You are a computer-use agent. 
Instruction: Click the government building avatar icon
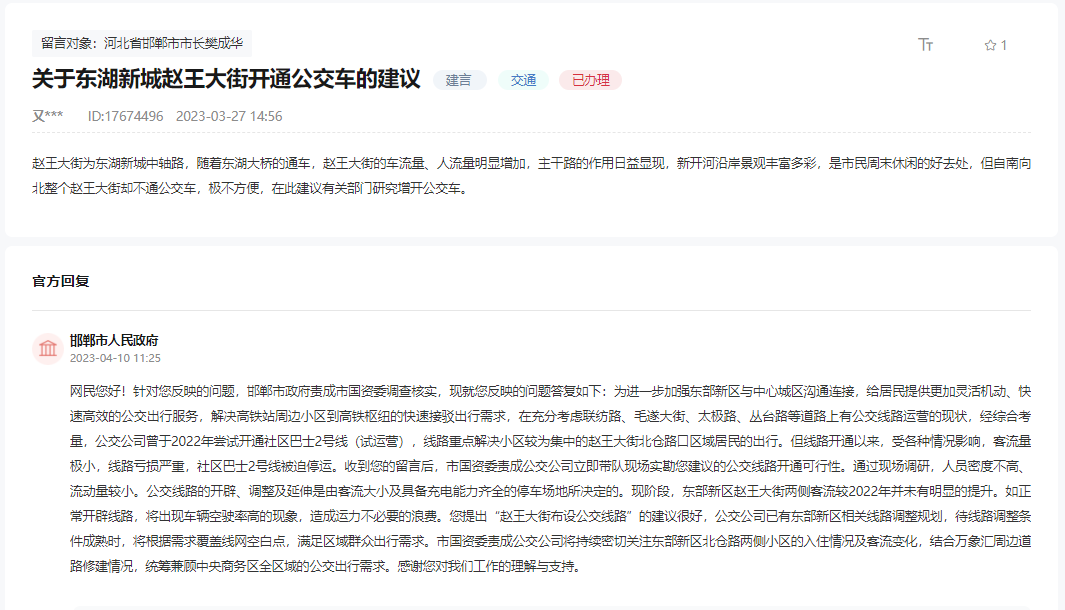pos(48,348)
